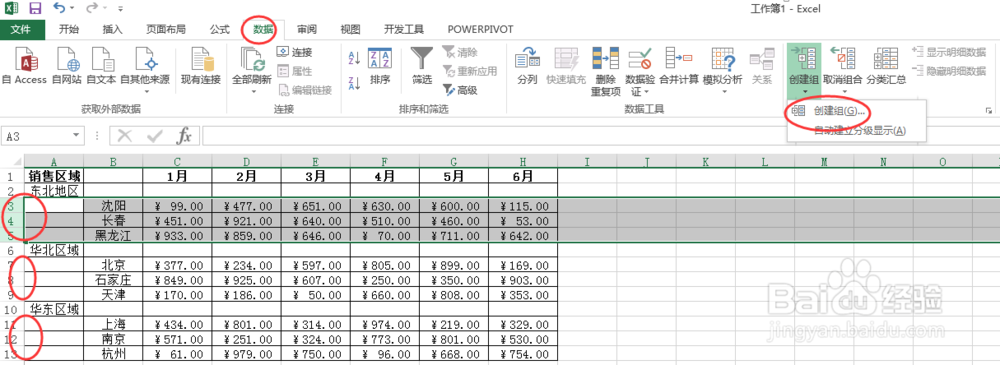Expand the Name Box dropdown arrow
This screenshot has width=1000, height=365.
click(77, 135)
